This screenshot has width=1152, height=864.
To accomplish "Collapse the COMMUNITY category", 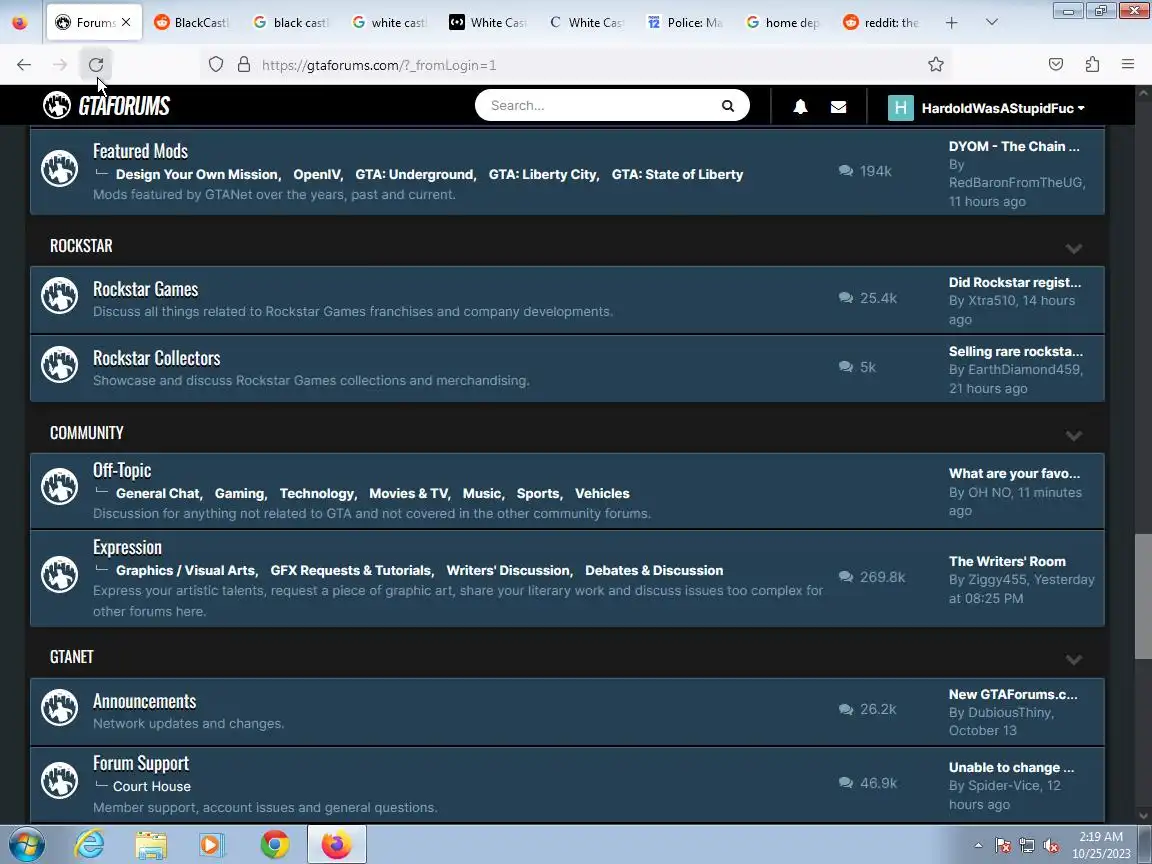I will pyautogui.click(x=1073, y=436).
